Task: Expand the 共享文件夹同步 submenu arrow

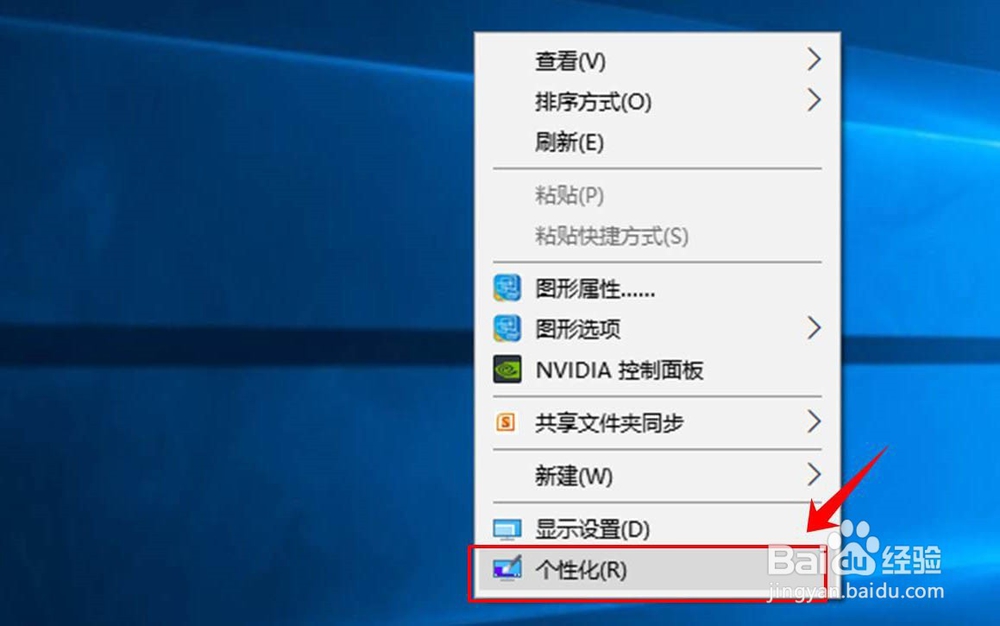Action: [x=815, y=423]
